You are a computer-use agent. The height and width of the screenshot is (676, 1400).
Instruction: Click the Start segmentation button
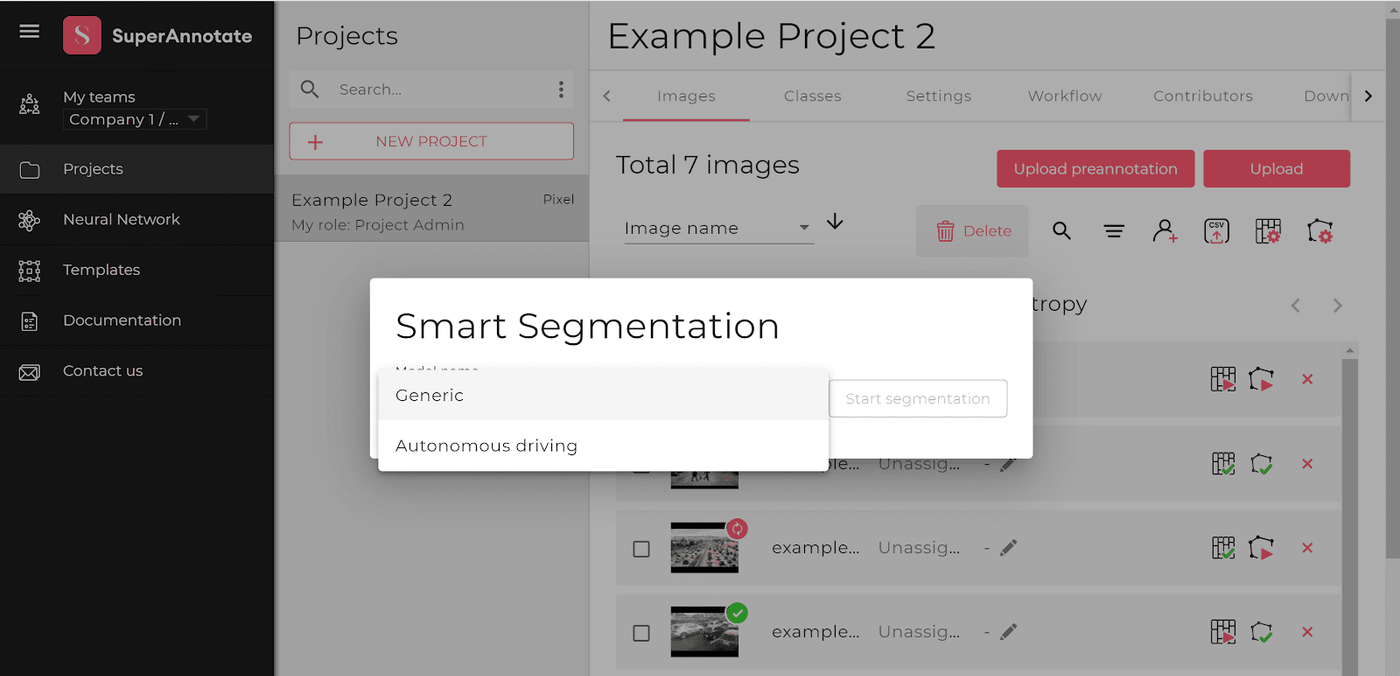pyautogui.click(x=917, y=398)
